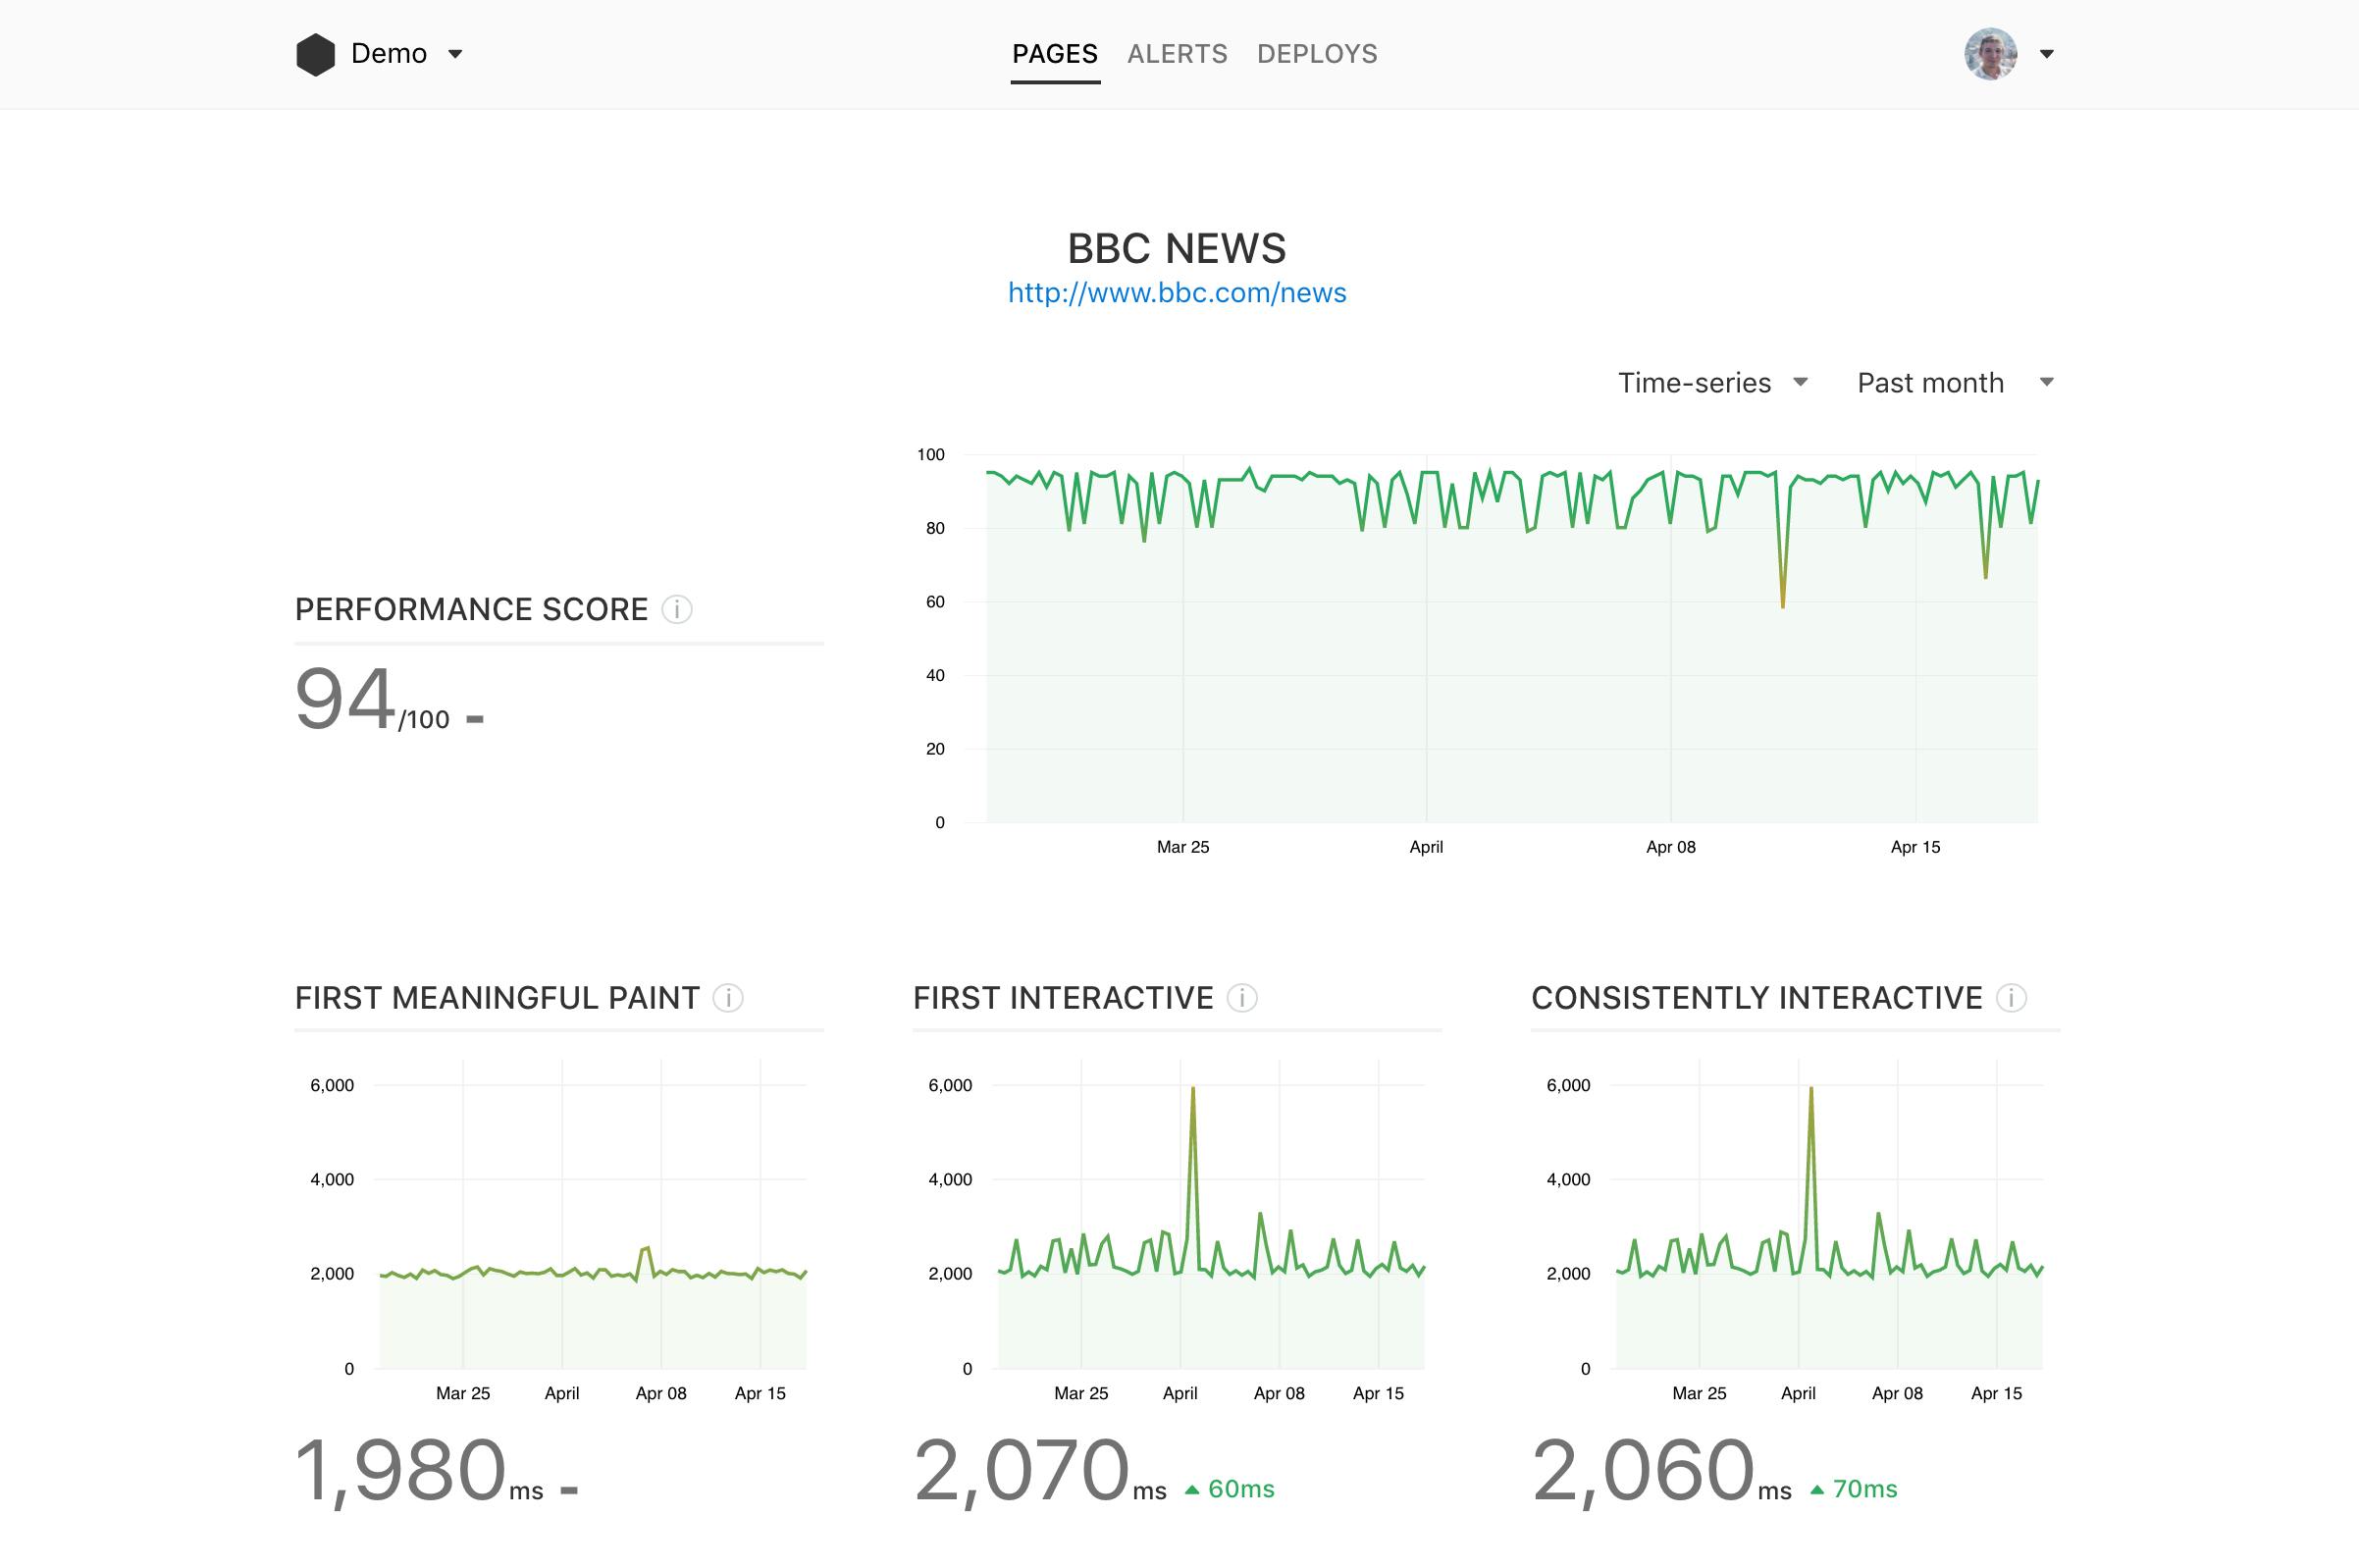Open the user account menu arrow

pyautogui.click(x=2047, y=54)
